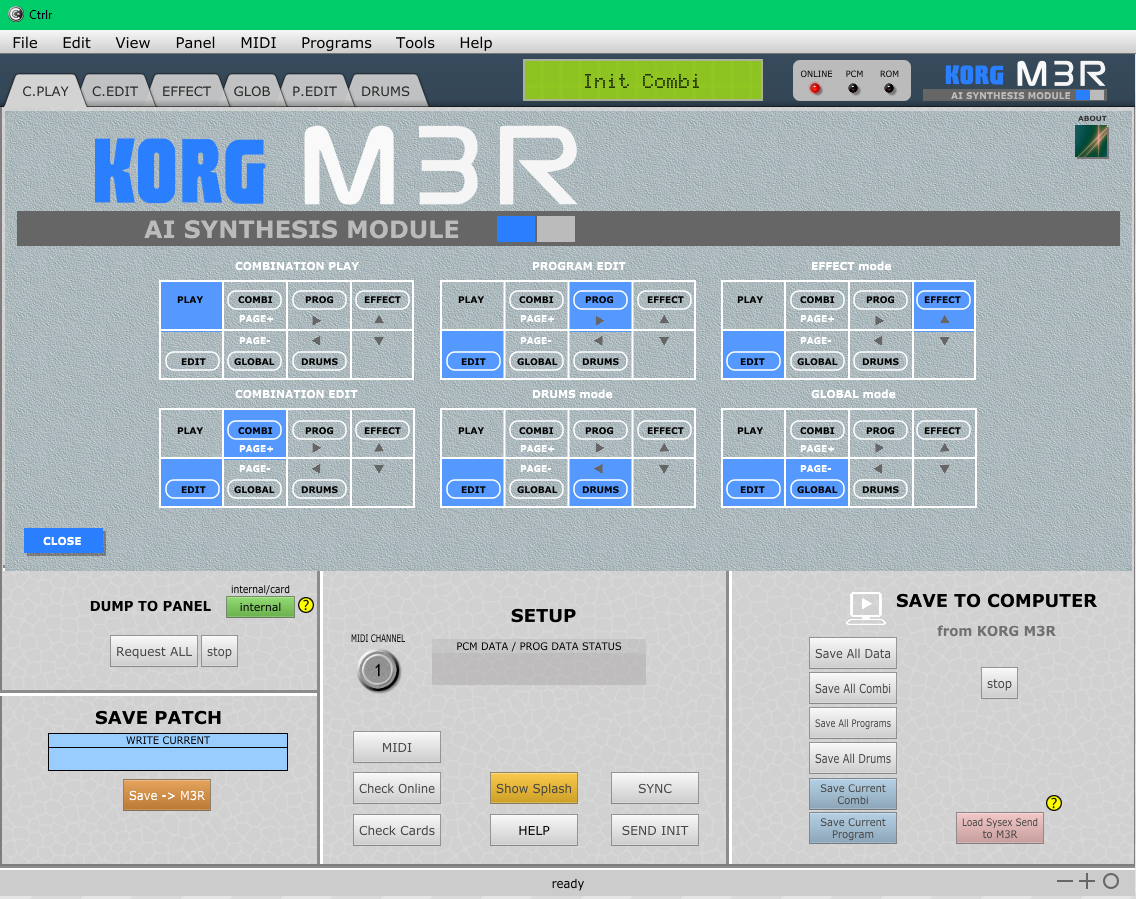The width and height of the screenshot is (1136, 899).
Task: Toggle the internal/card selector button
Action: pos(260,607)
